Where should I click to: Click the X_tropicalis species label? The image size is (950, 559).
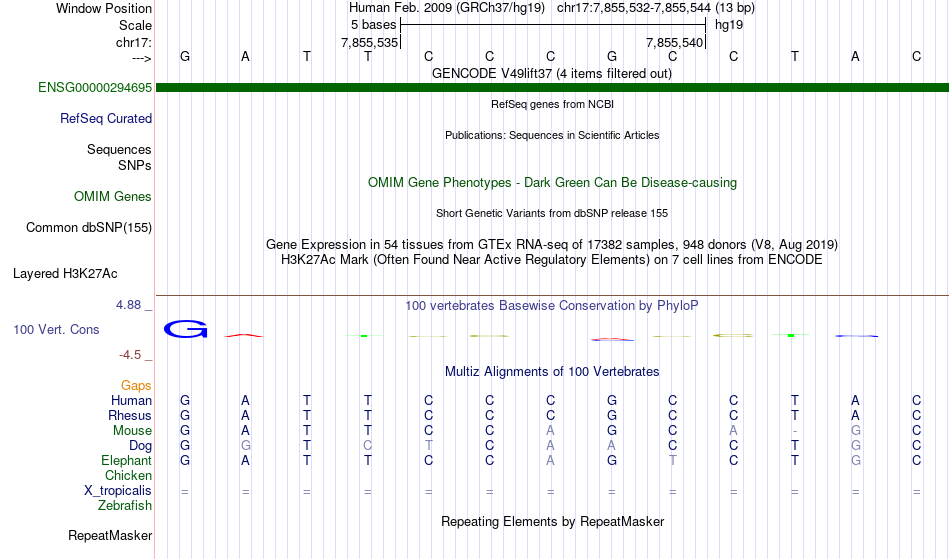118,491
